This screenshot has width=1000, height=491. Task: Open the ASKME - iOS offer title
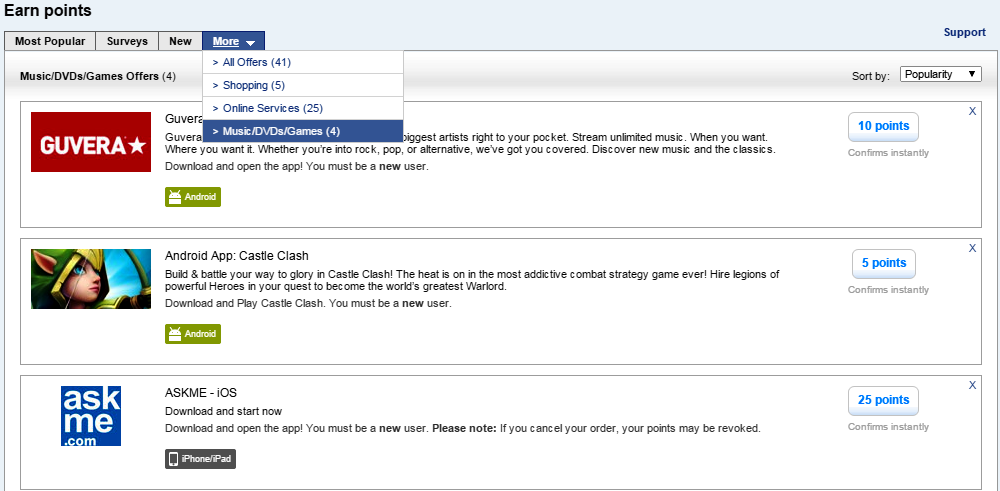201,393
